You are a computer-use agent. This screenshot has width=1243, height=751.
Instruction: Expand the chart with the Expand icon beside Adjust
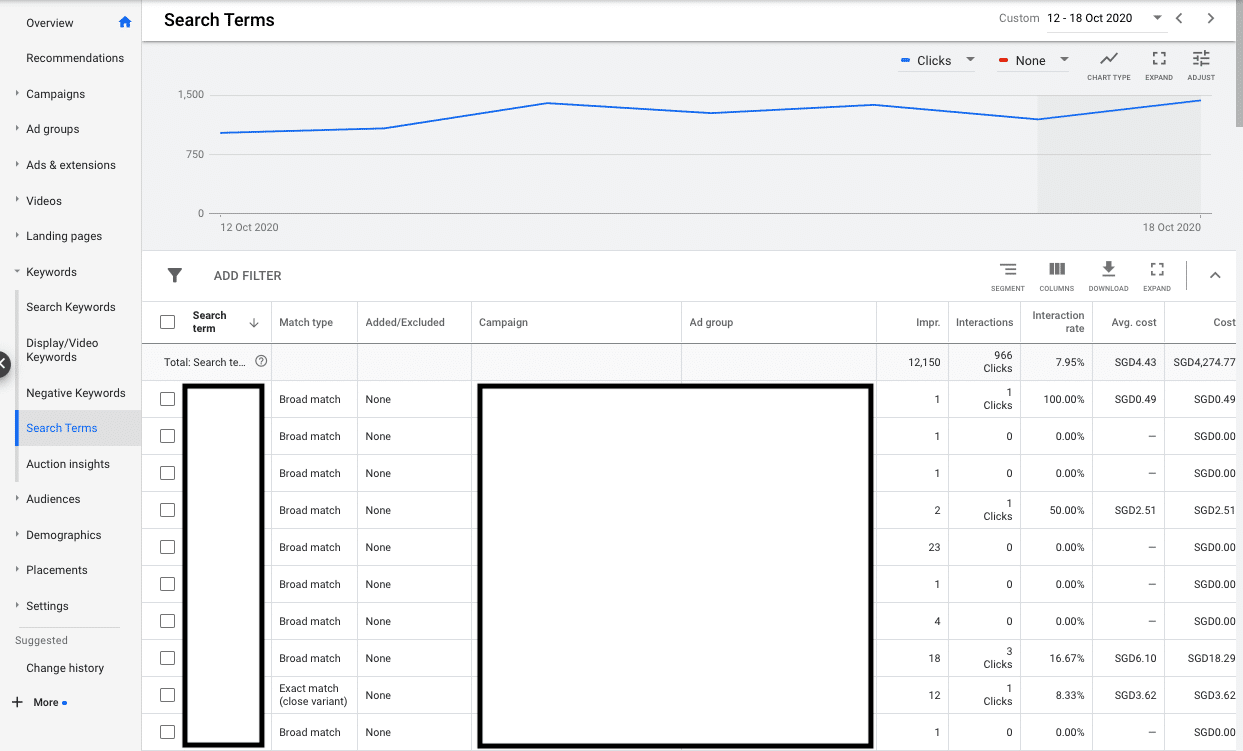(x=1159, y=65)
